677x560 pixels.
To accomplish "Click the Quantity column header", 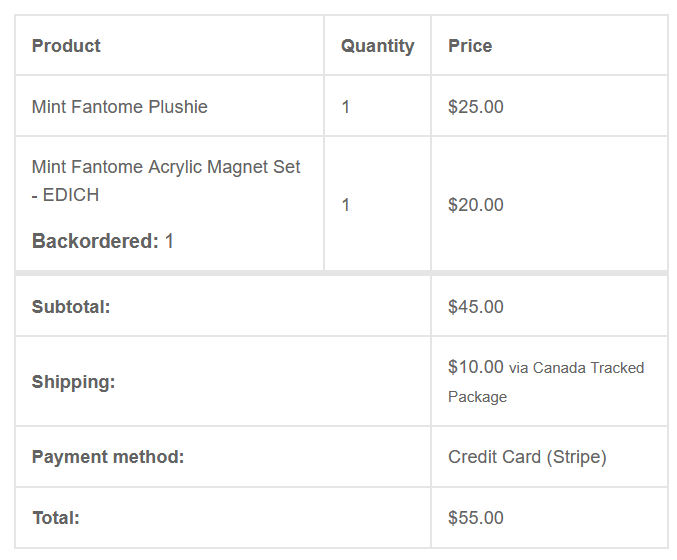I will pos(377,46).
